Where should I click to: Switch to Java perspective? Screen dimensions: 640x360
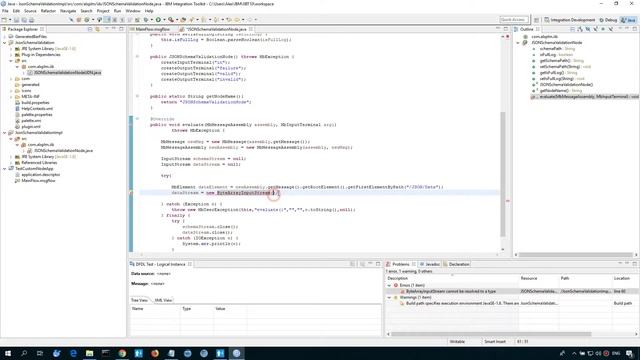(628, 20)
